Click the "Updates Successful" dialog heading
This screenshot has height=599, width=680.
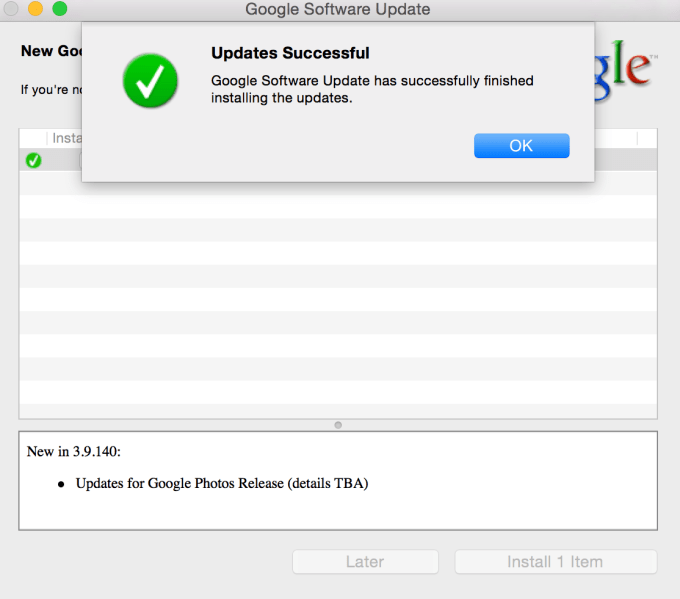pyautogui.click(x=290, y=53)
